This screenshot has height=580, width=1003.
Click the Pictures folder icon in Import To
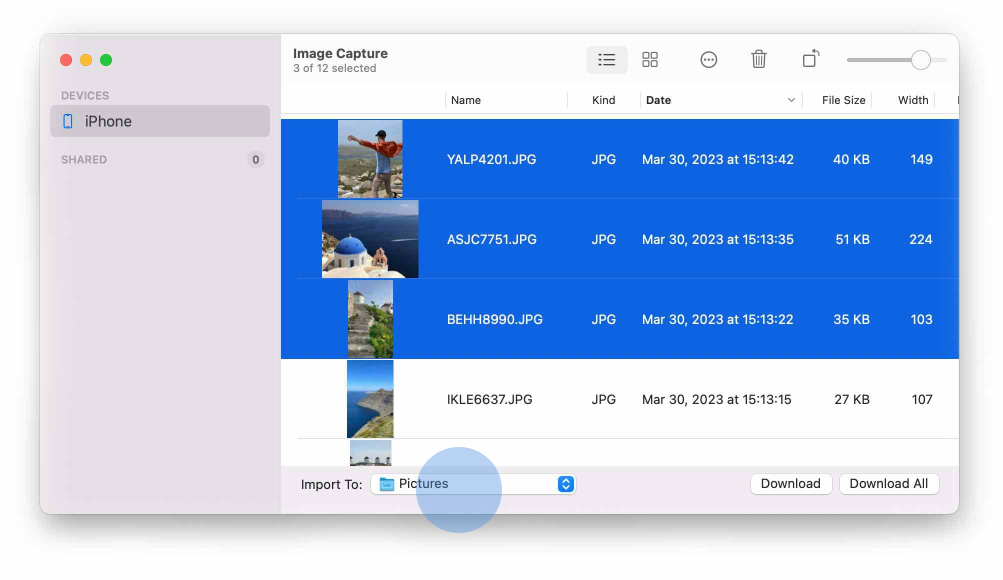click(x=389, y=483)
